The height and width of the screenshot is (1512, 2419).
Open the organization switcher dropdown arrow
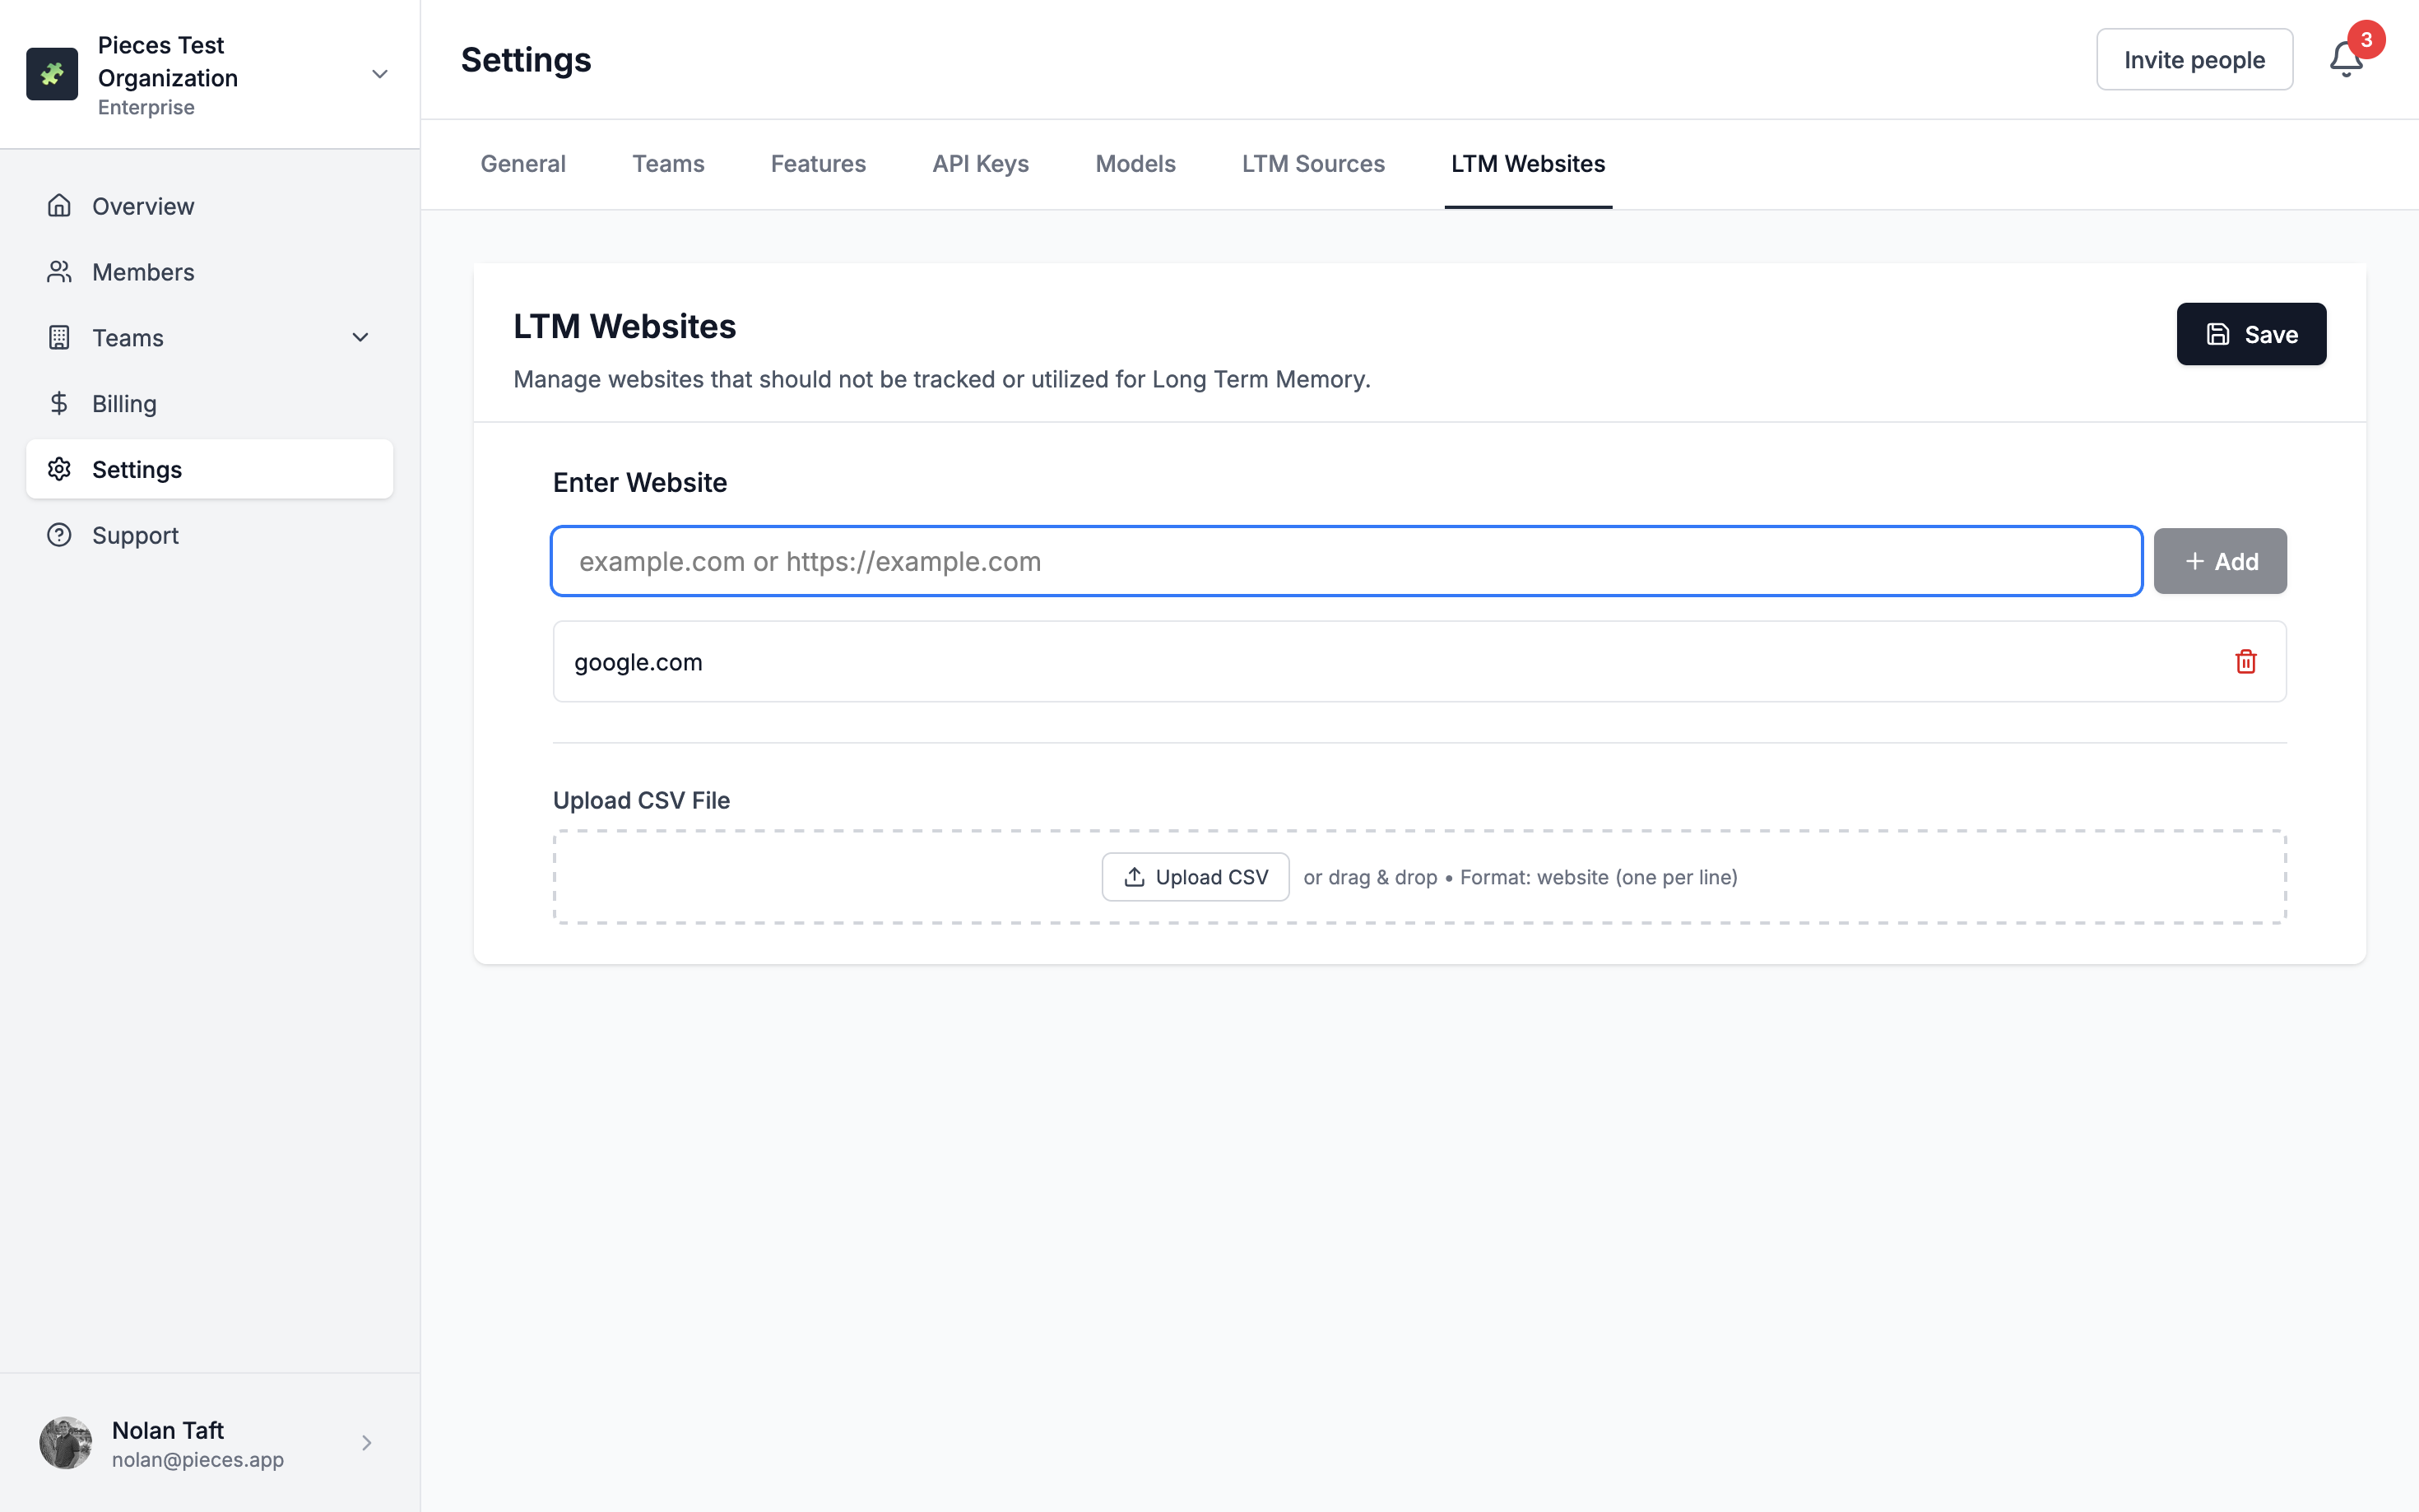379,74
